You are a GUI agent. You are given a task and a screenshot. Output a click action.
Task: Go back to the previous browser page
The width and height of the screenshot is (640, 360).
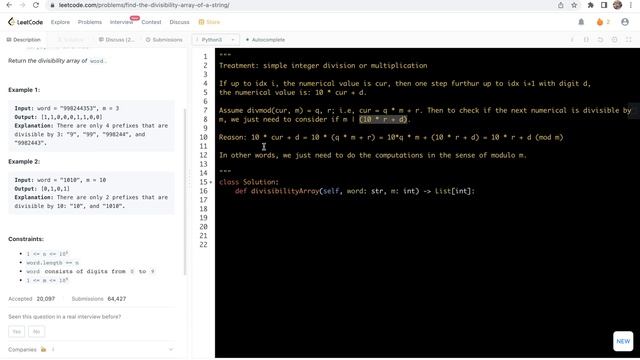point(9,5)
